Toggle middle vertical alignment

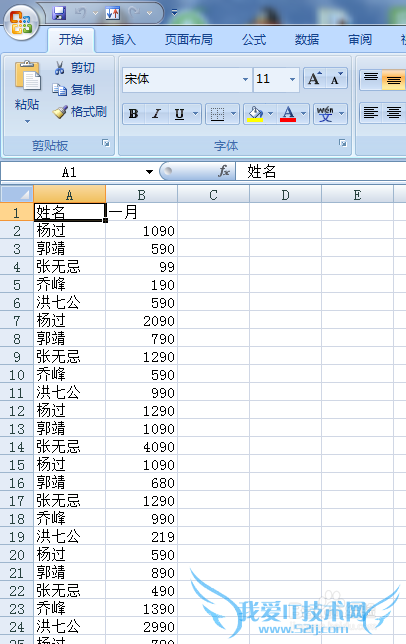pos(393,79)
